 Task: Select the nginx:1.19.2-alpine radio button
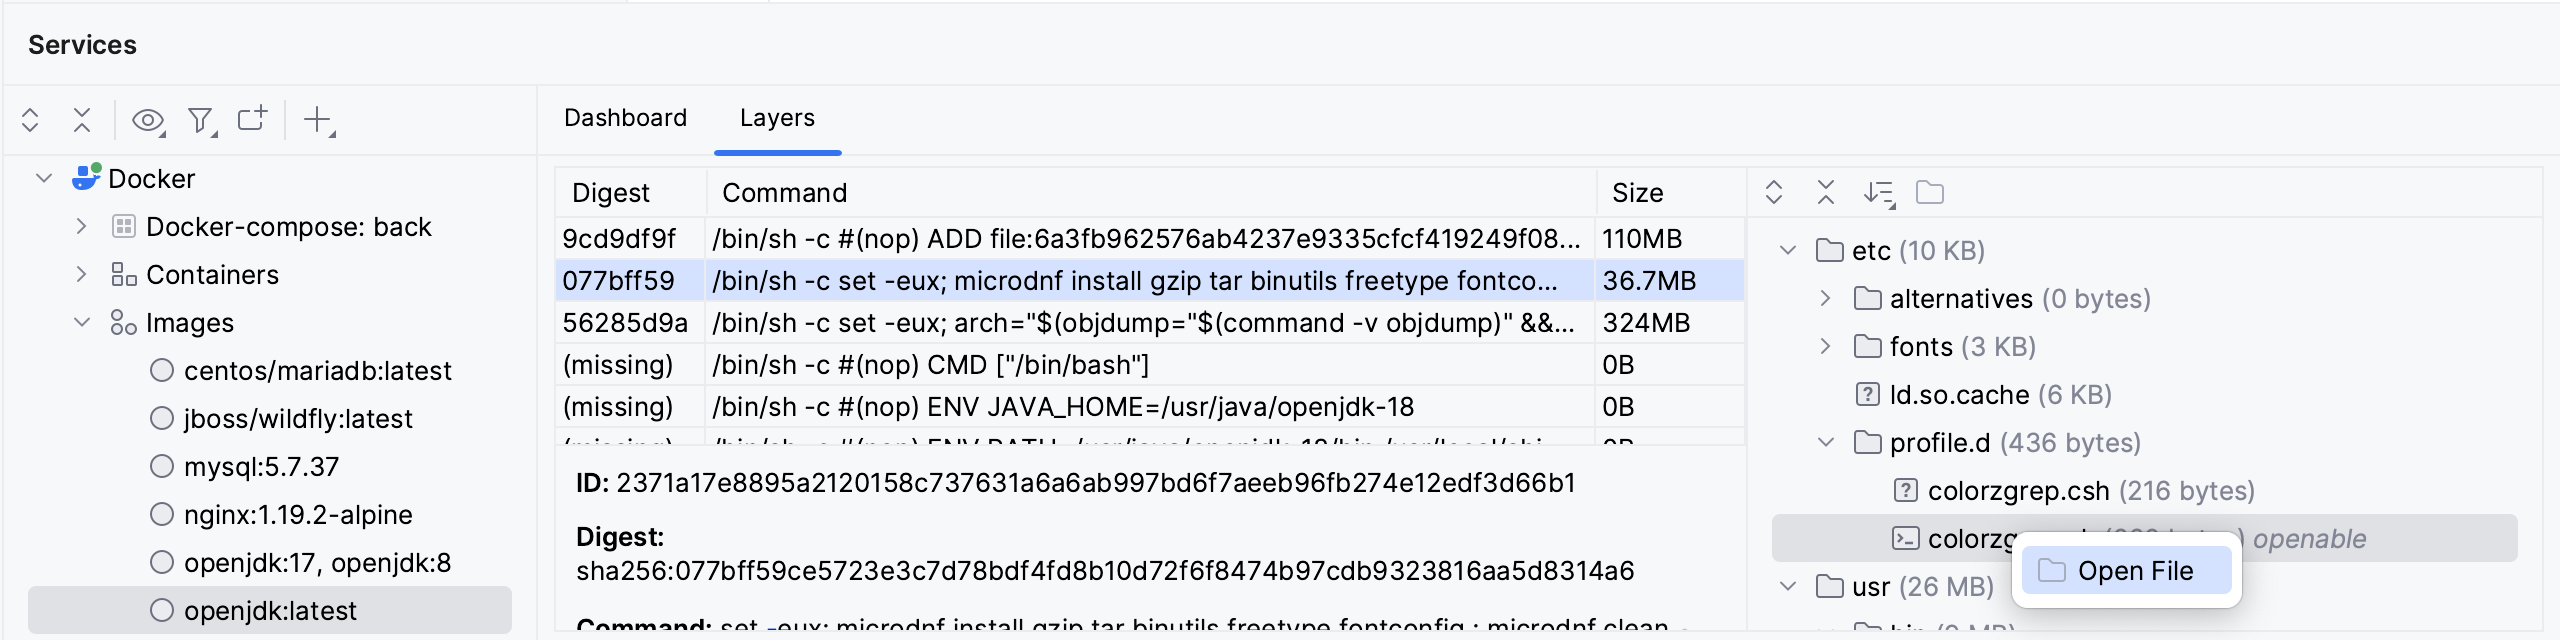[162, 514]
